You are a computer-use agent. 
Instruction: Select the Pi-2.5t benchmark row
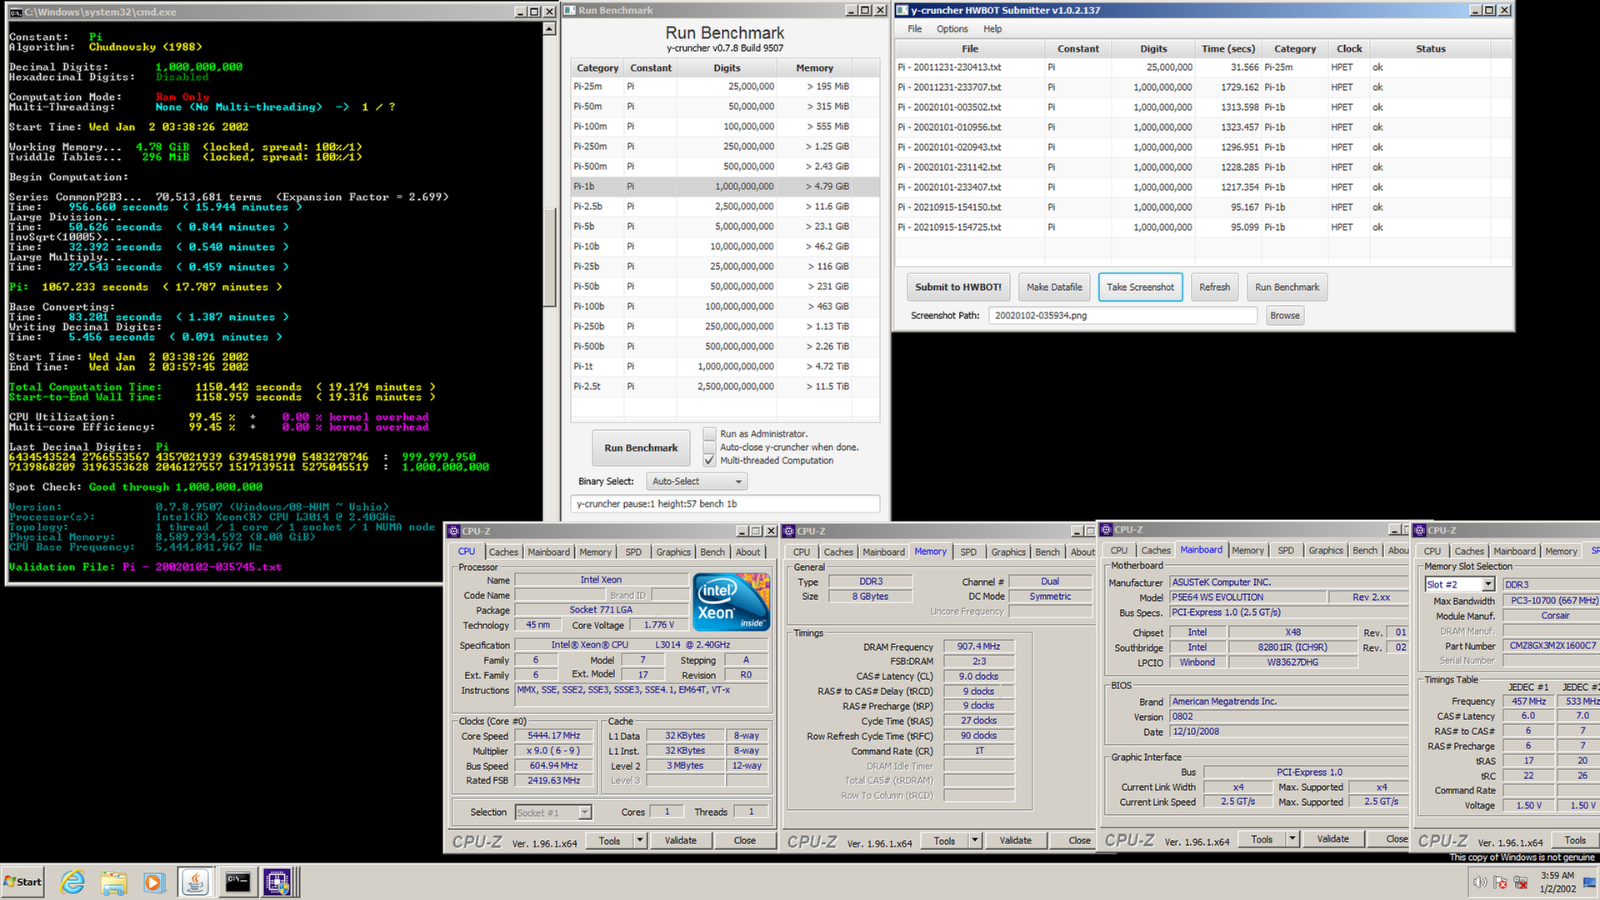point(725,386)
